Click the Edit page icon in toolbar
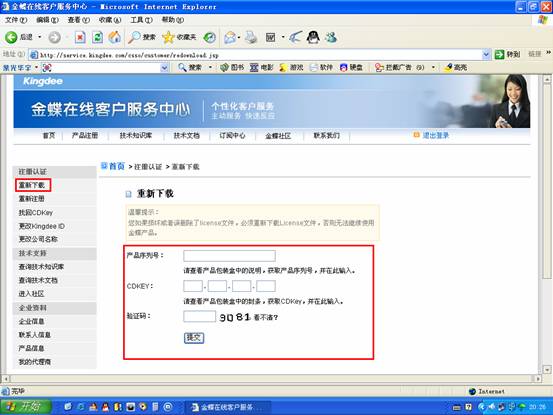Viewport: 553px width, 415px height. (271, 37)
